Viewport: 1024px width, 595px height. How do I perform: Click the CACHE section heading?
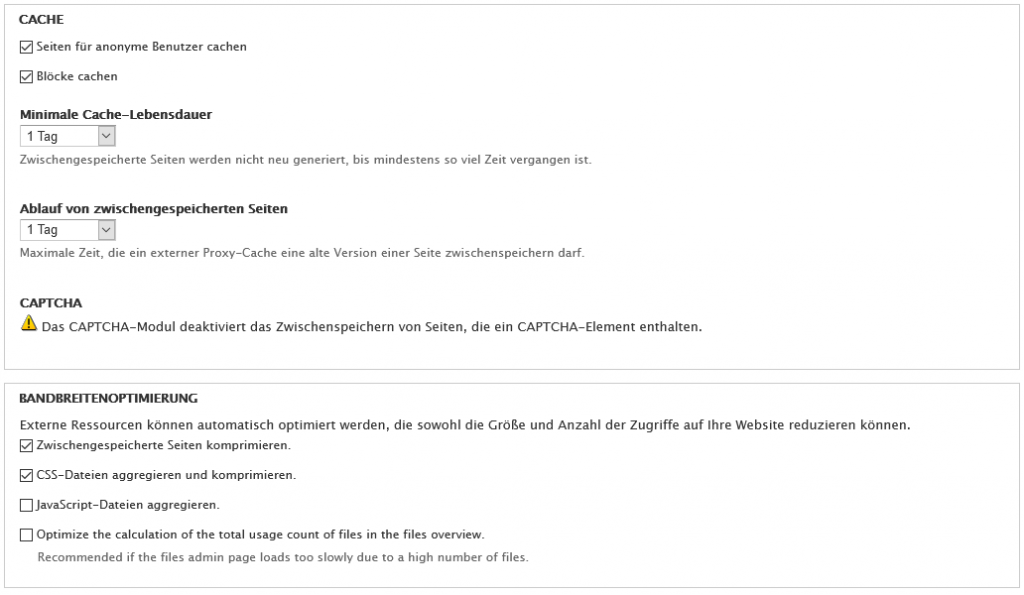40,19
